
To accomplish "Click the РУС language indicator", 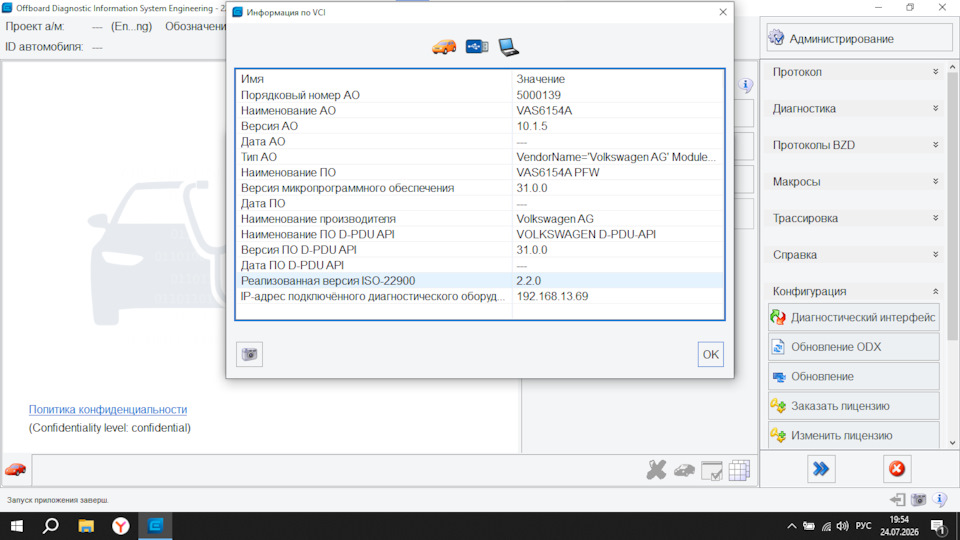I will (x=863, y=526).
